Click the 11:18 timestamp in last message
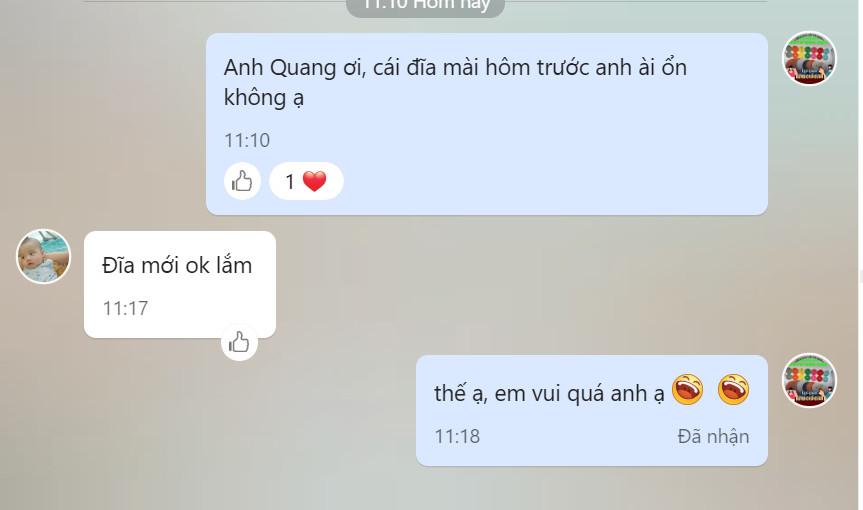The image size is (863, 510). tap(457, 436)
